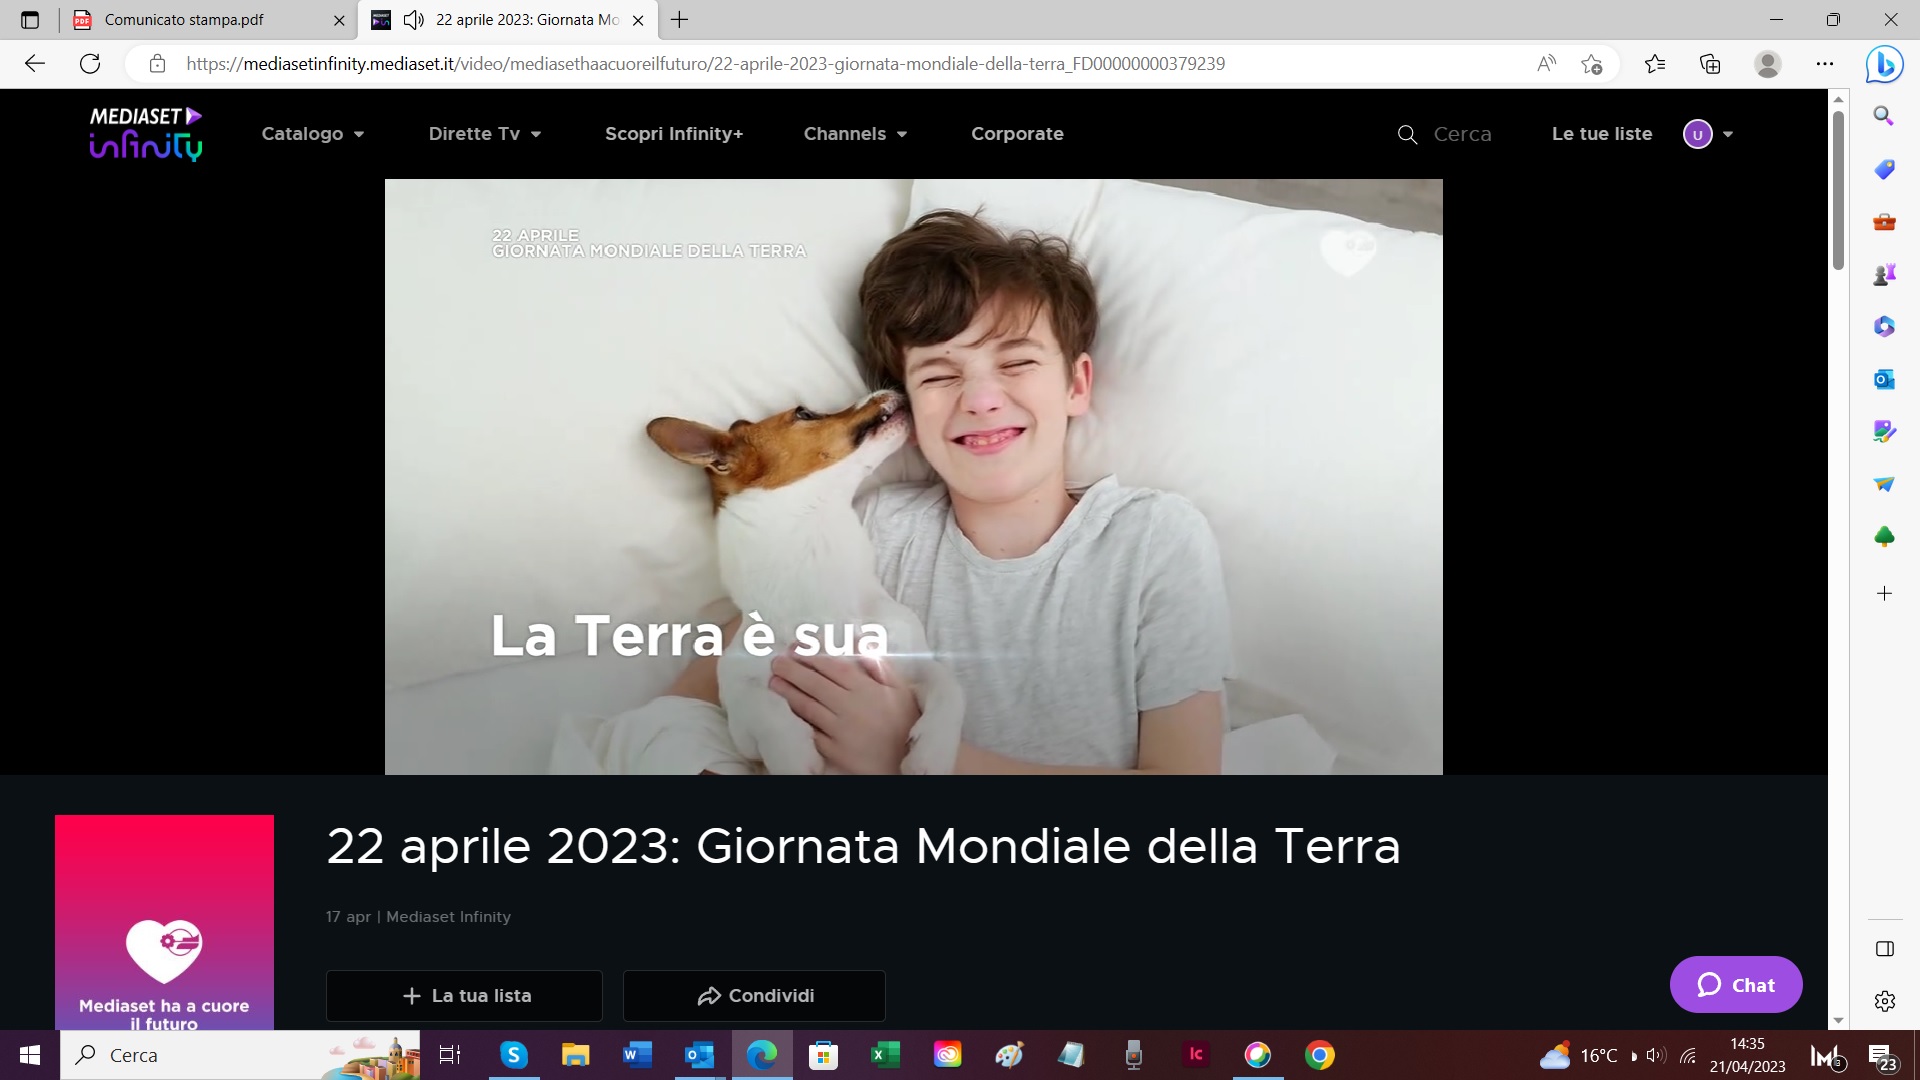Share the video with Condividi button
The width and height of the screenshot is (1920, 1080).
click(x=754, y=996)
